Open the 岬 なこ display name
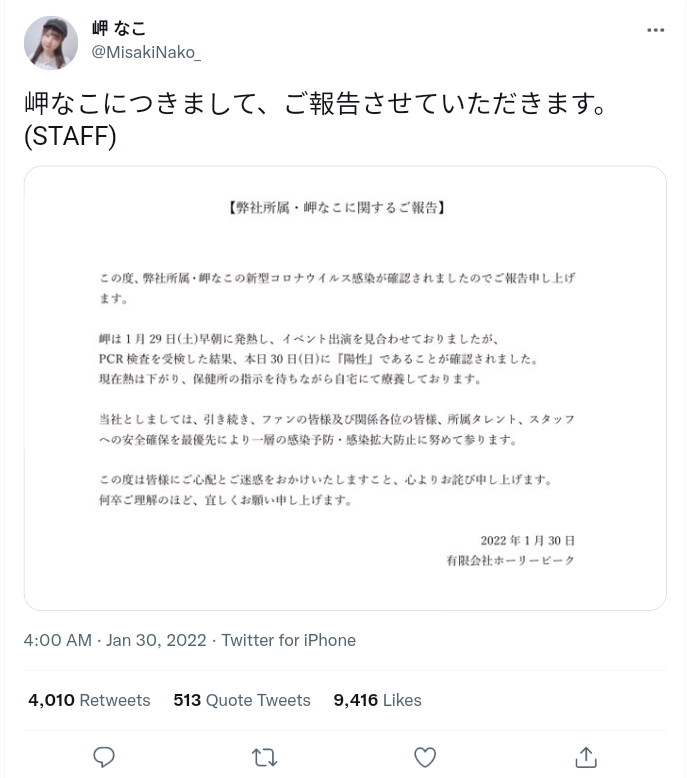This screenshot has width=687, height=778. (x=119, y=29)
